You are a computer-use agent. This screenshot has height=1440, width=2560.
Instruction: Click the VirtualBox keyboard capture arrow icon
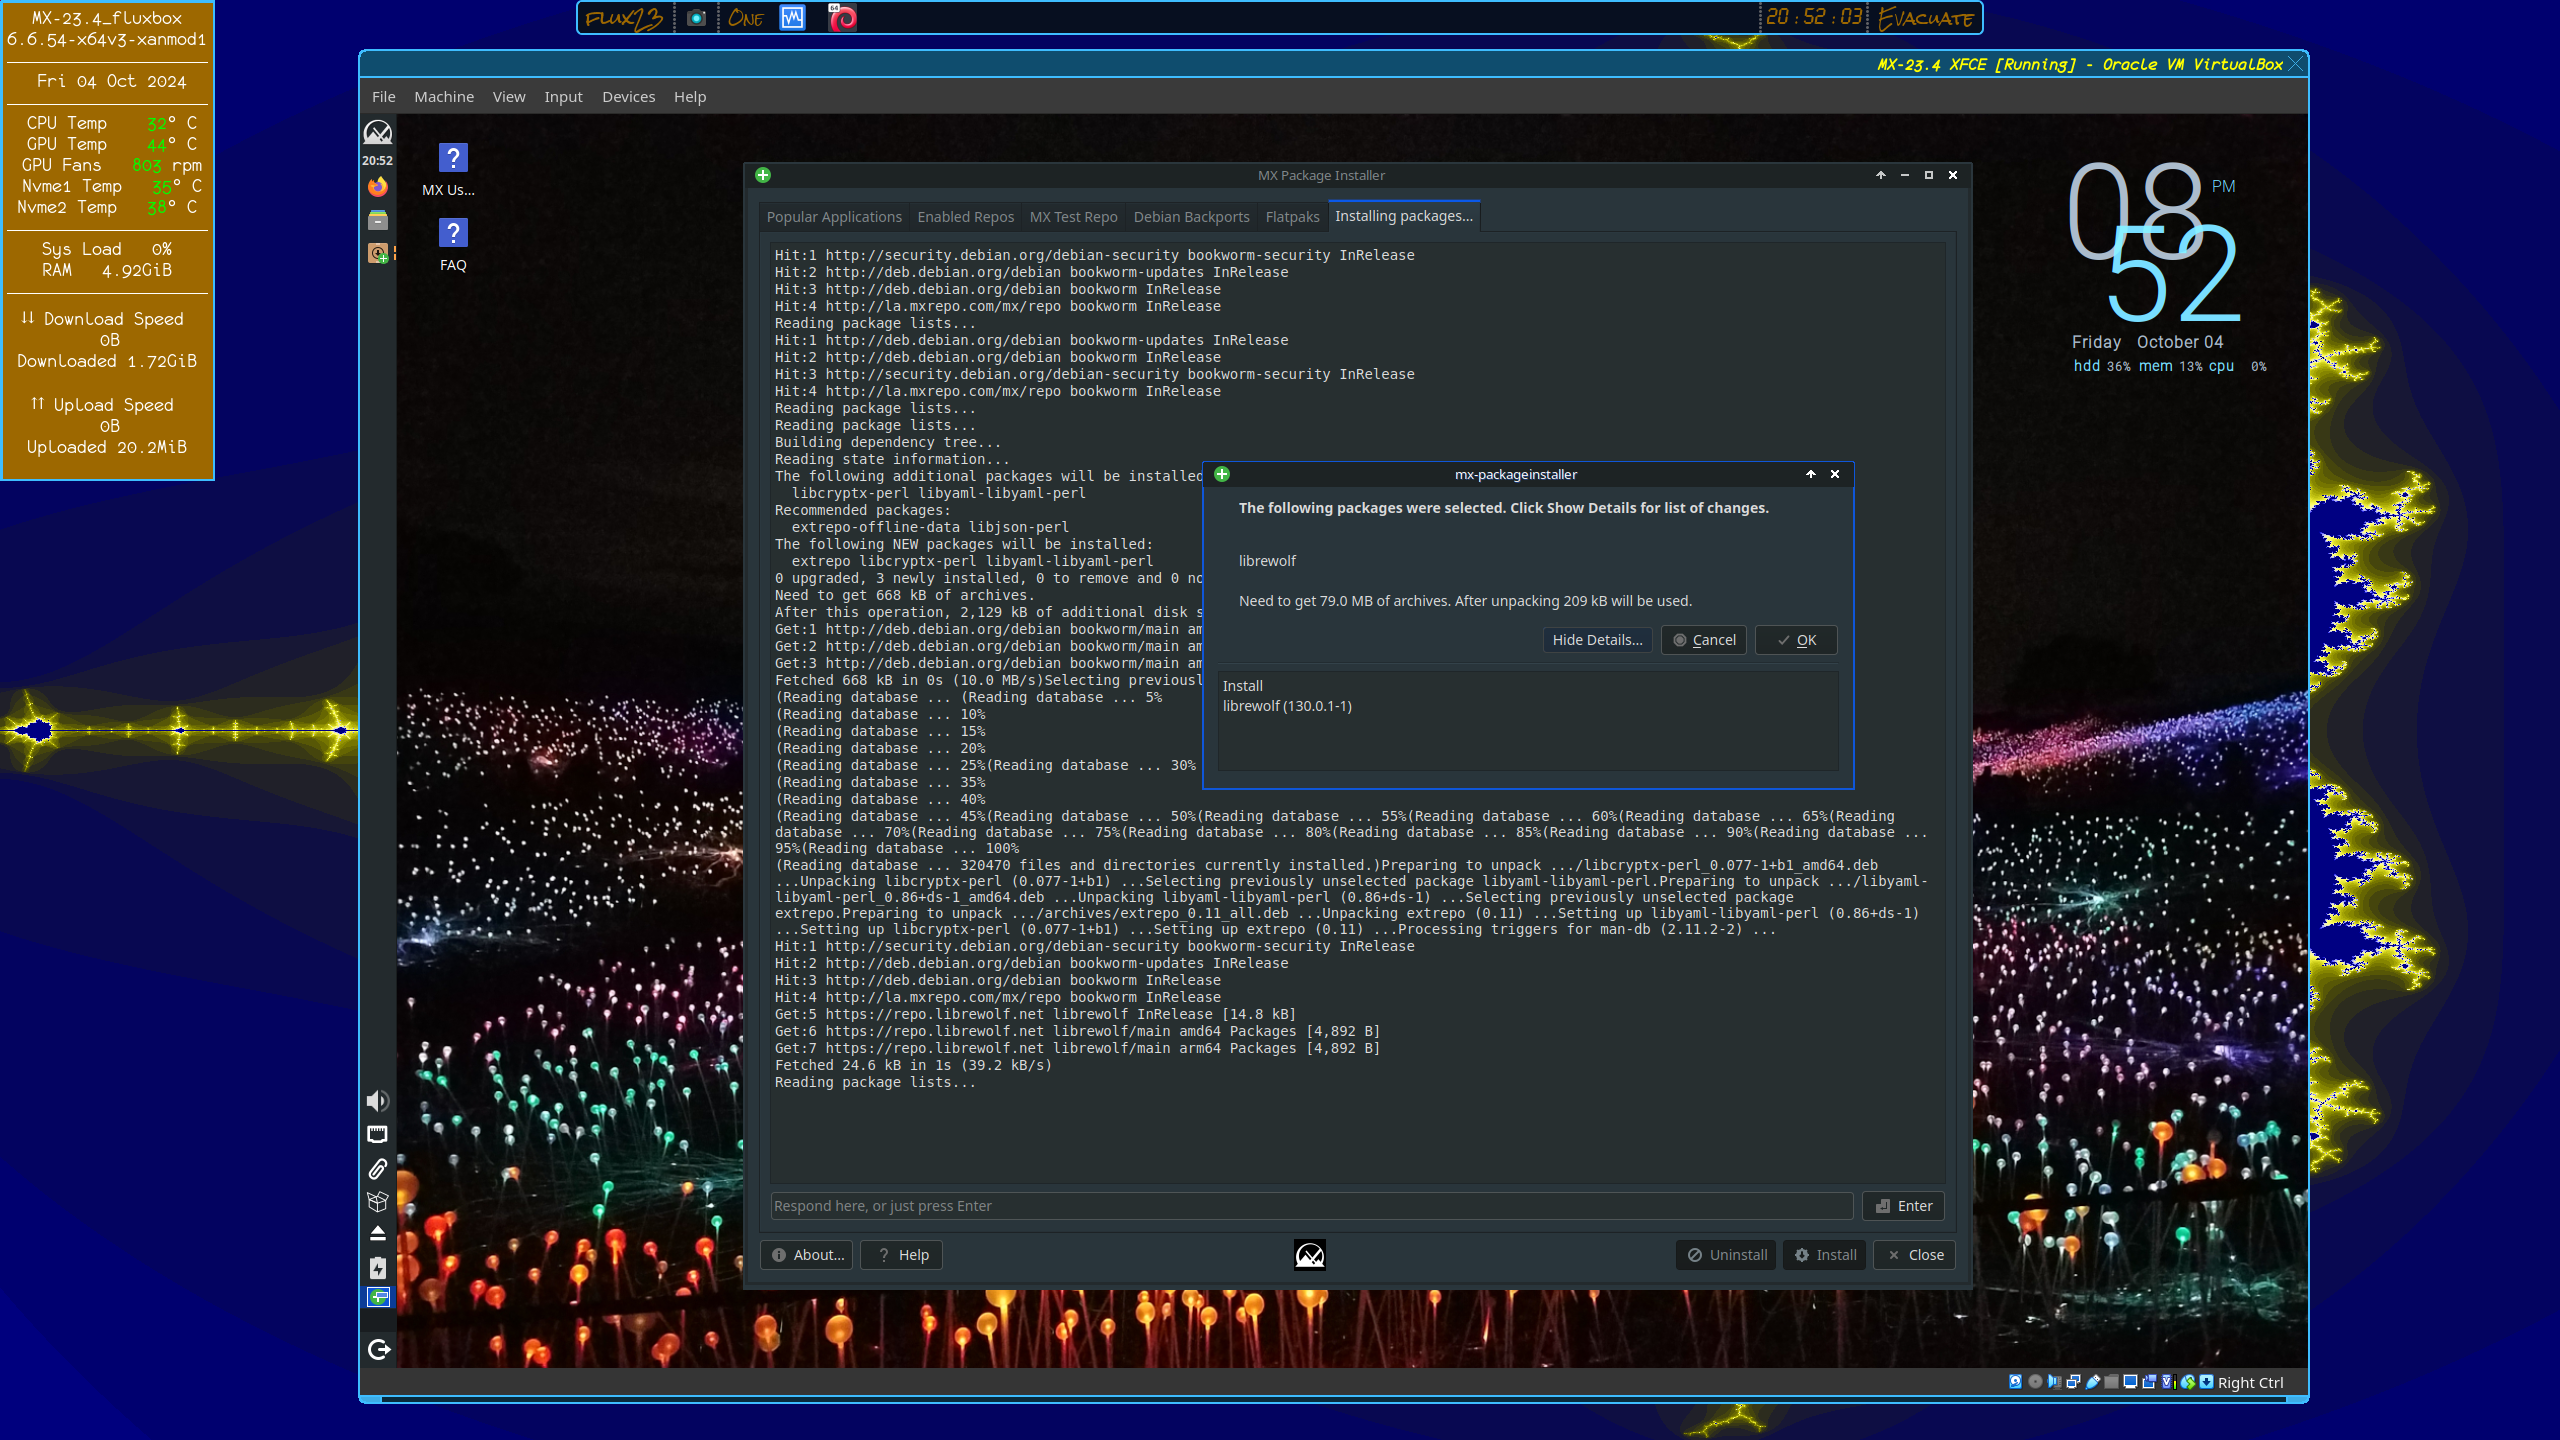click(2206, 1382)
